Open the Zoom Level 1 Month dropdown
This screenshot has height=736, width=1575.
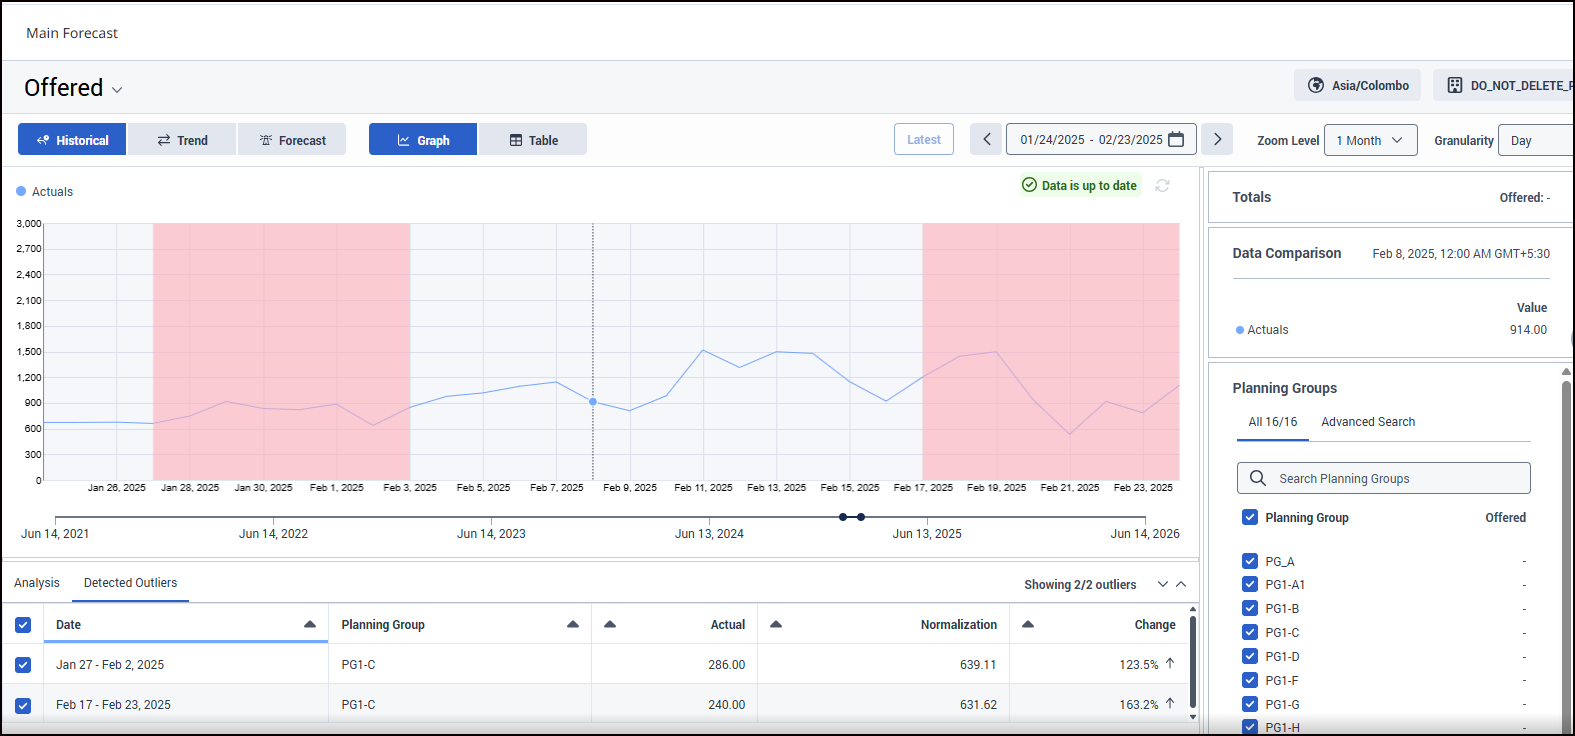(1371, 141)
